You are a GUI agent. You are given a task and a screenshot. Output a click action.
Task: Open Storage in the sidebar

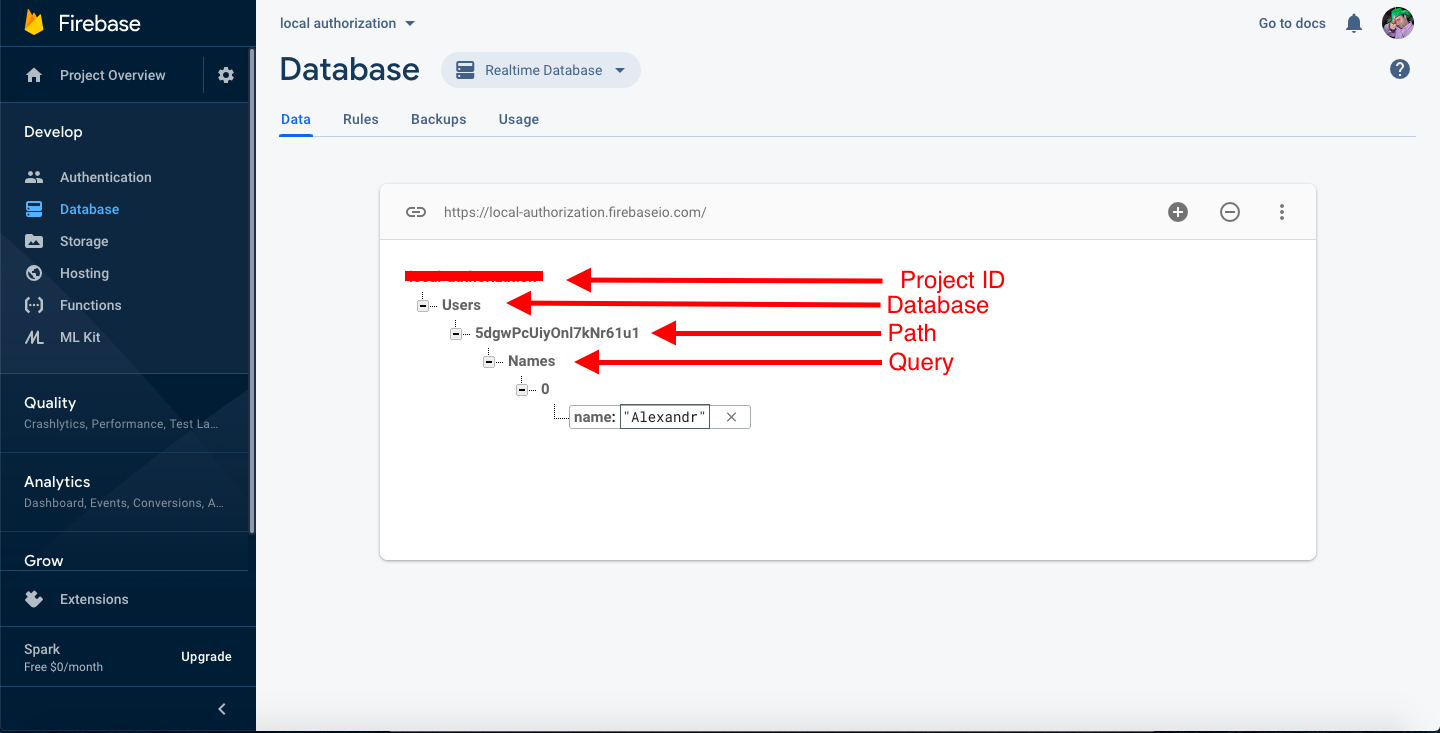(x=84, y=241)
